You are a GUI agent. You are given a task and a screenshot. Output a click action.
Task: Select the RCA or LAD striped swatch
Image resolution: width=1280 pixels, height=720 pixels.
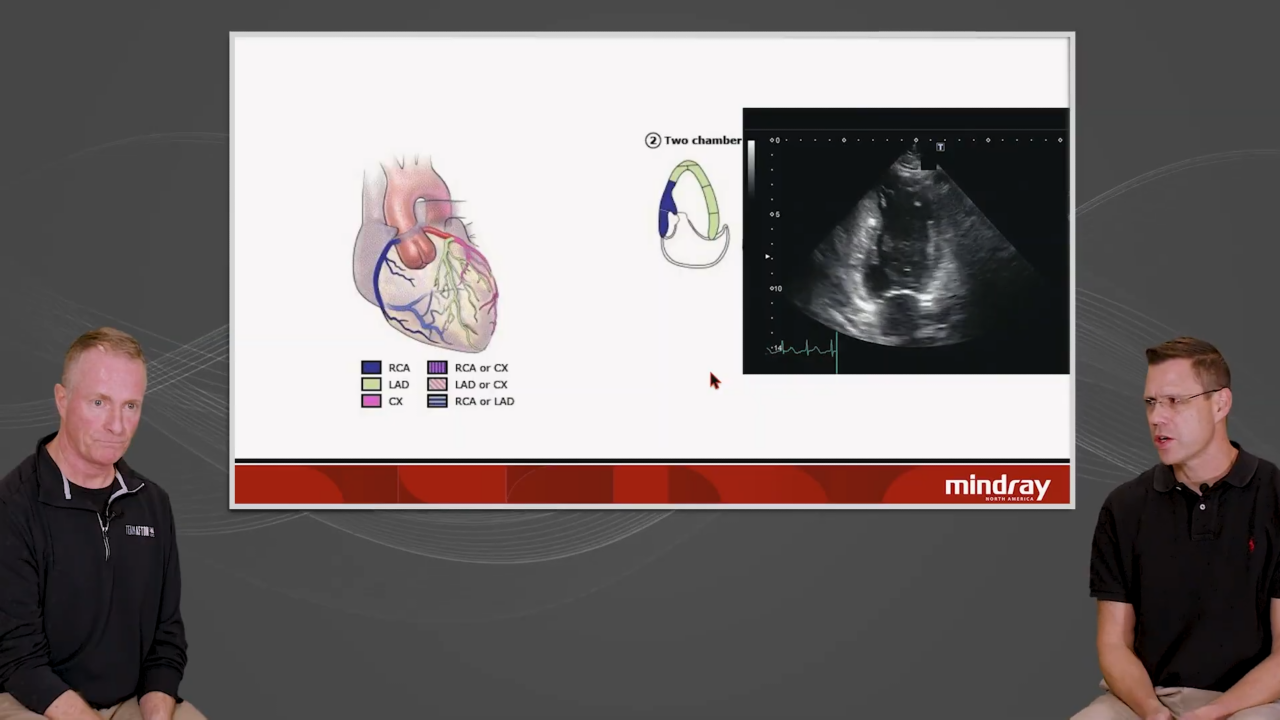point(437,401)
